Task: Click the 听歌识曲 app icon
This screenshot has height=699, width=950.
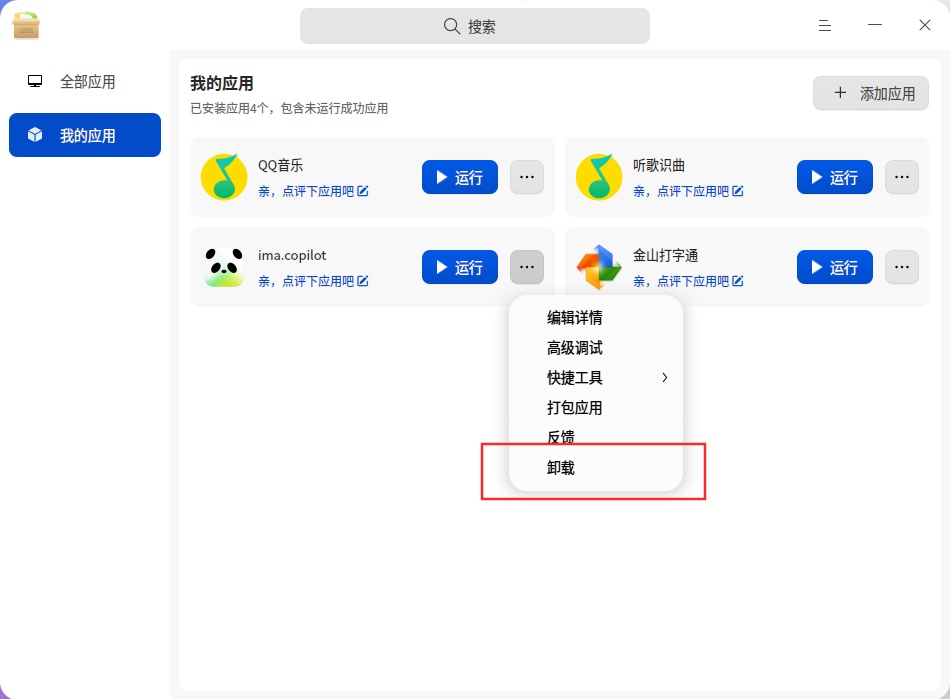Action: tap(599, 177)
